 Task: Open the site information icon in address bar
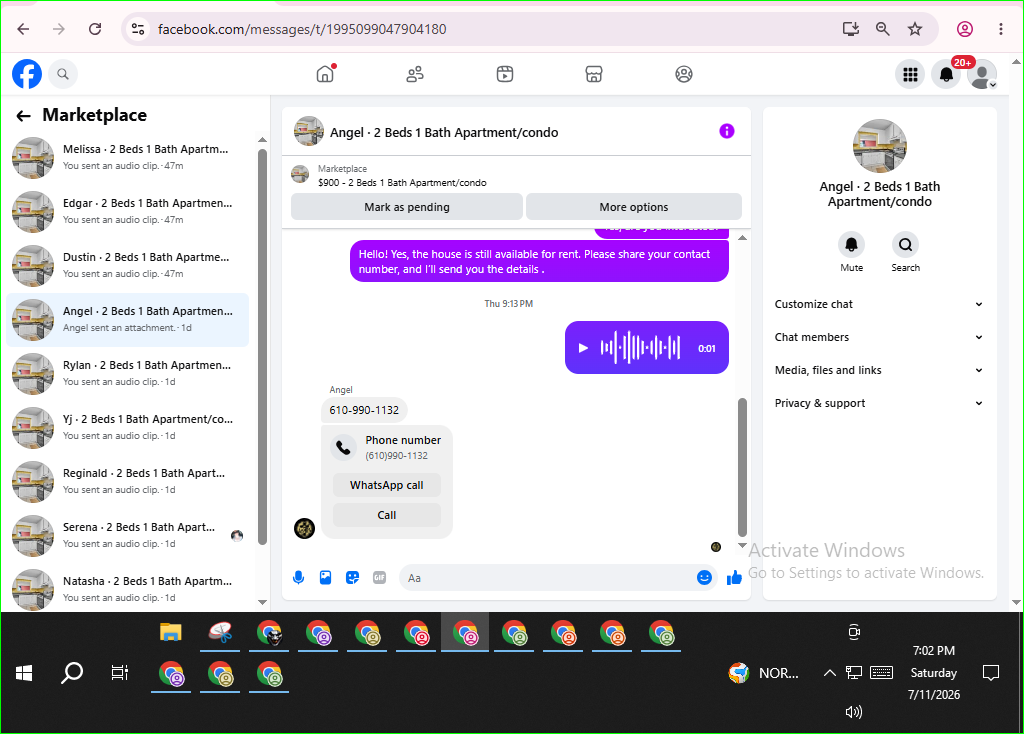[138, 29]
